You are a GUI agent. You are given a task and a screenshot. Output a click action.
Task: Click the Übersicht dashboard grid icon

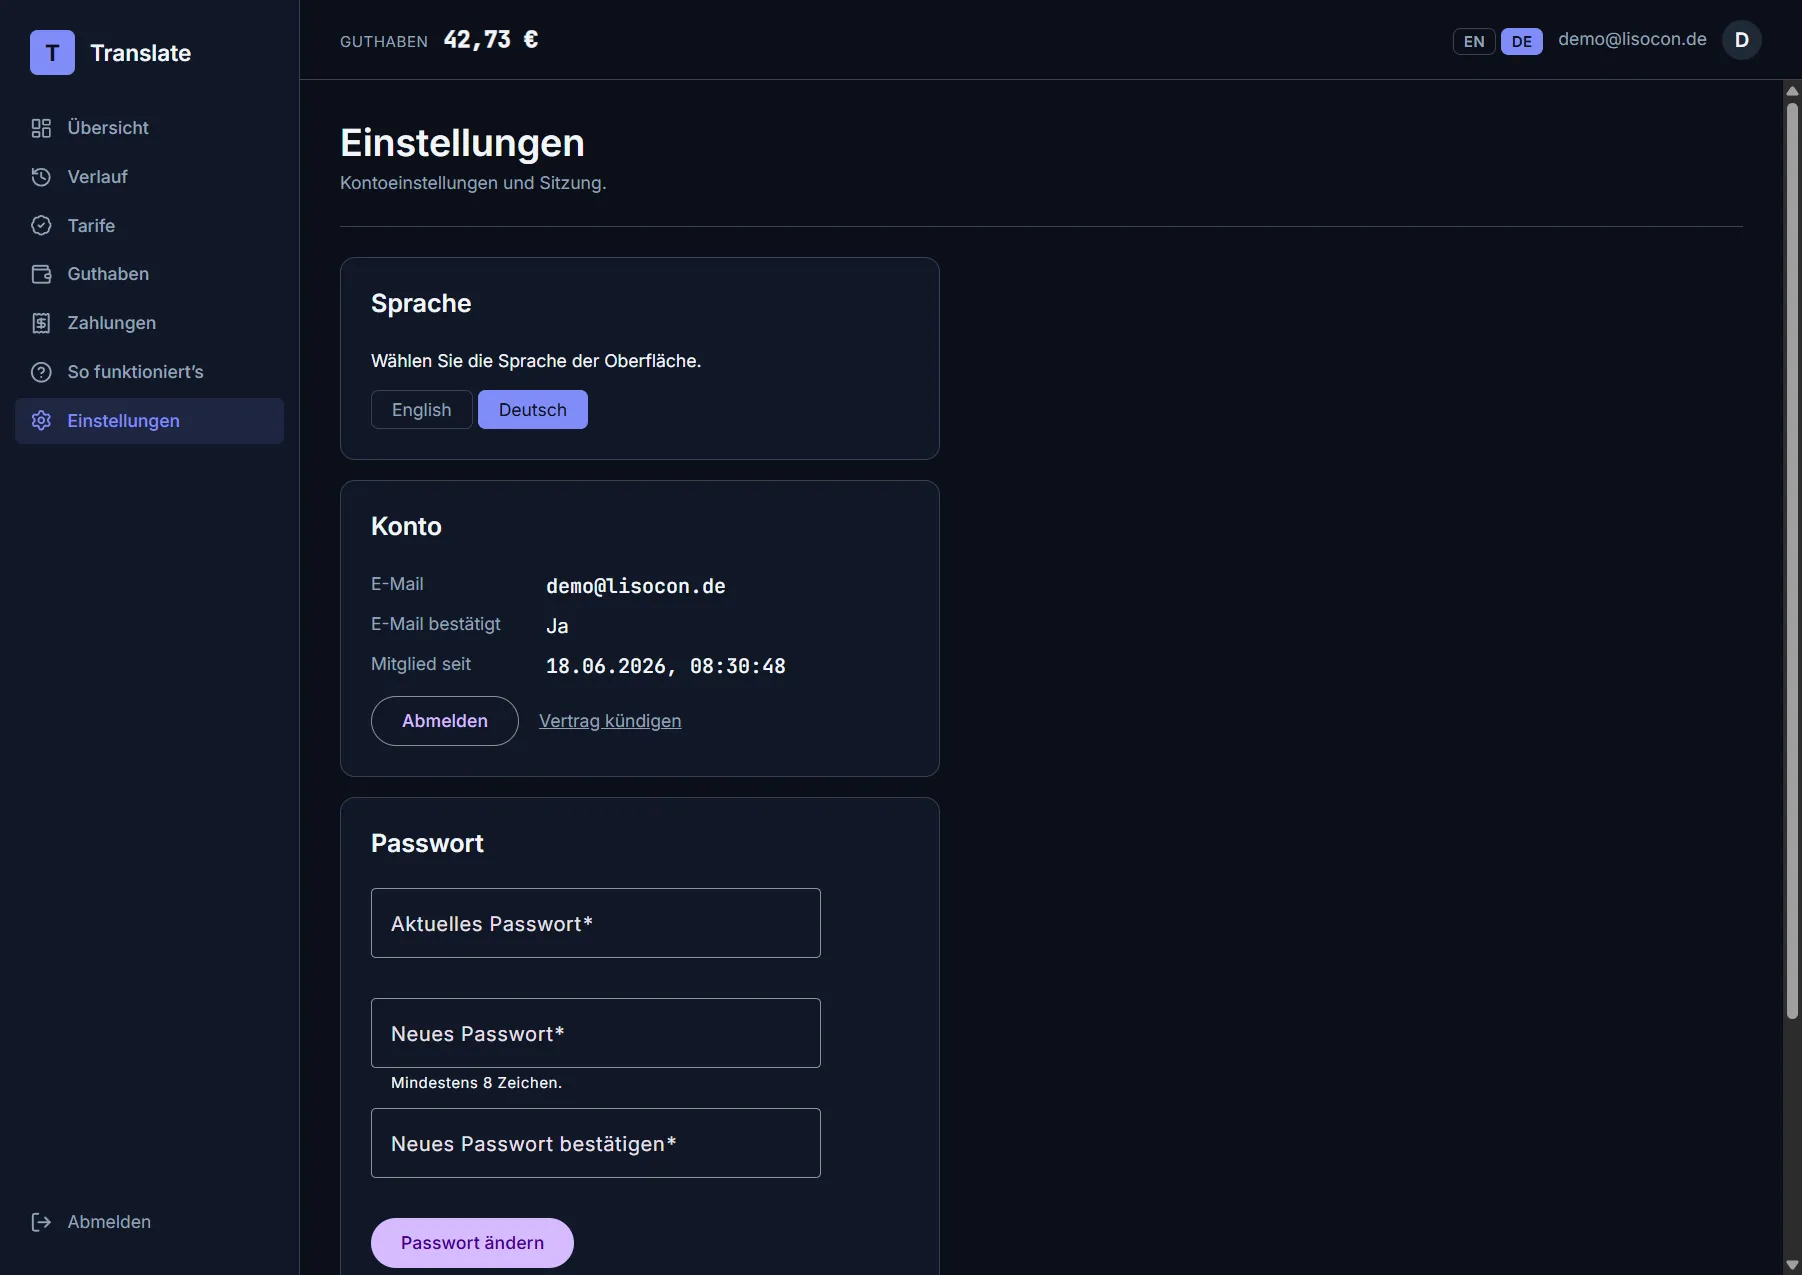click(41, 128)
